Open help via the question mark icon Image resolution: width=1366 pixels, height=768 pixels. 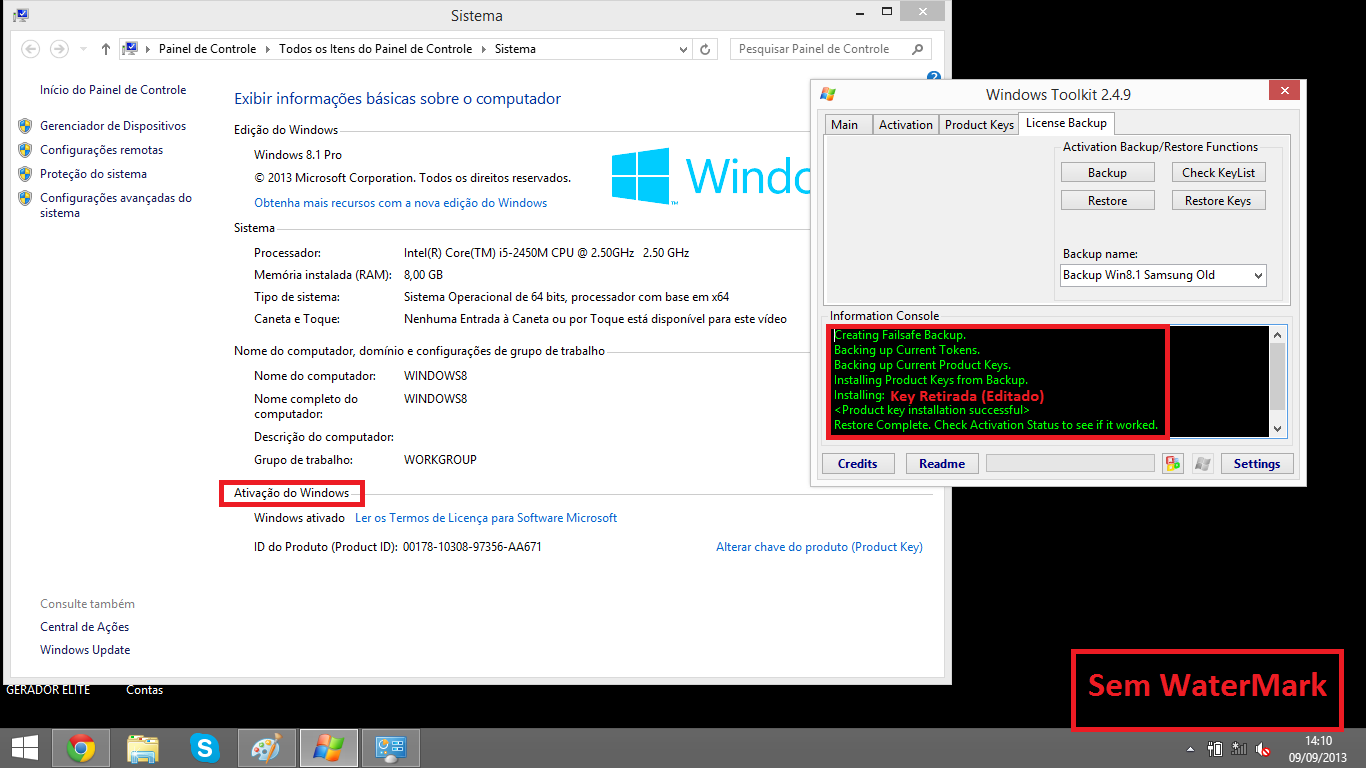[933, 76]
